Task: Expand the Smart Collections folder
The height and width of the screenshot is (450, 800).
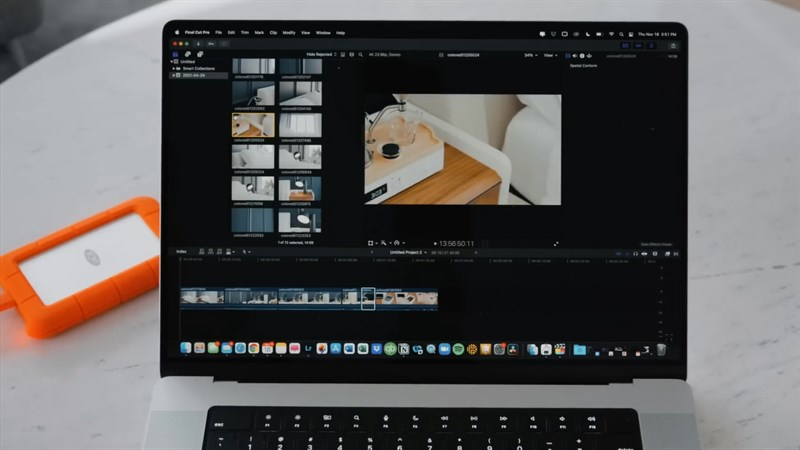Action: (173, 68)
